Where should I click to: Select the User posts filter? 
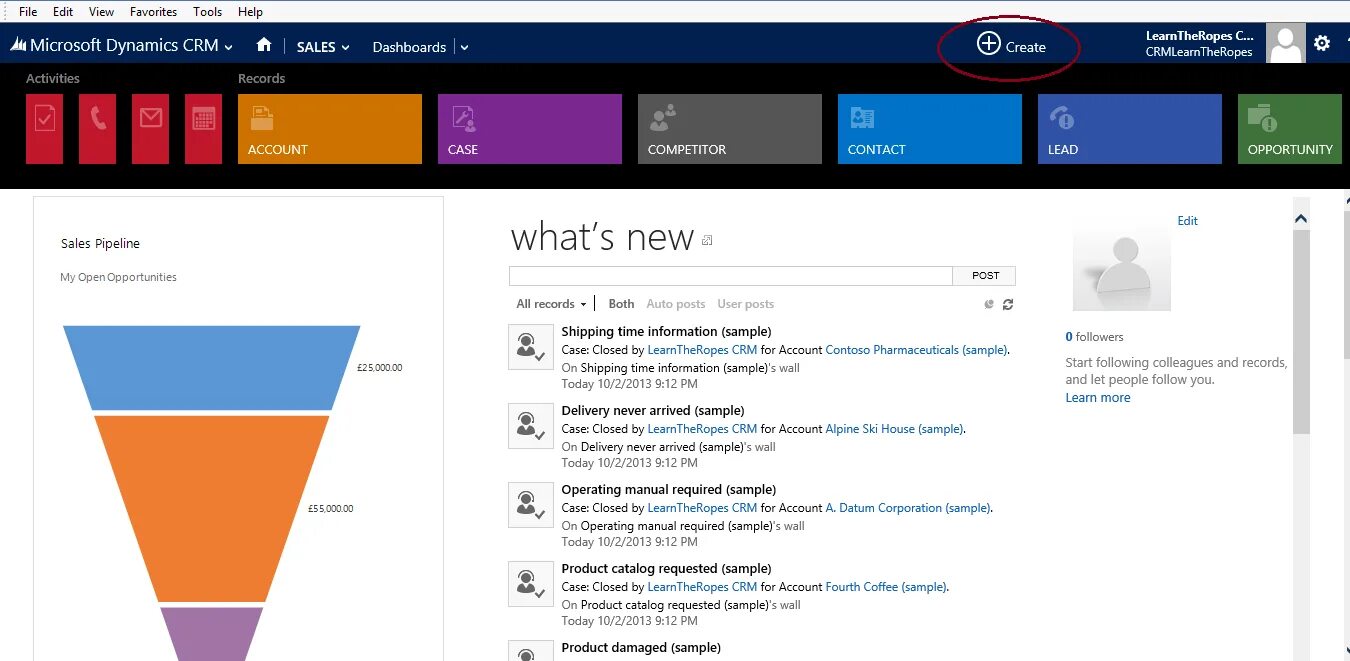745,304
